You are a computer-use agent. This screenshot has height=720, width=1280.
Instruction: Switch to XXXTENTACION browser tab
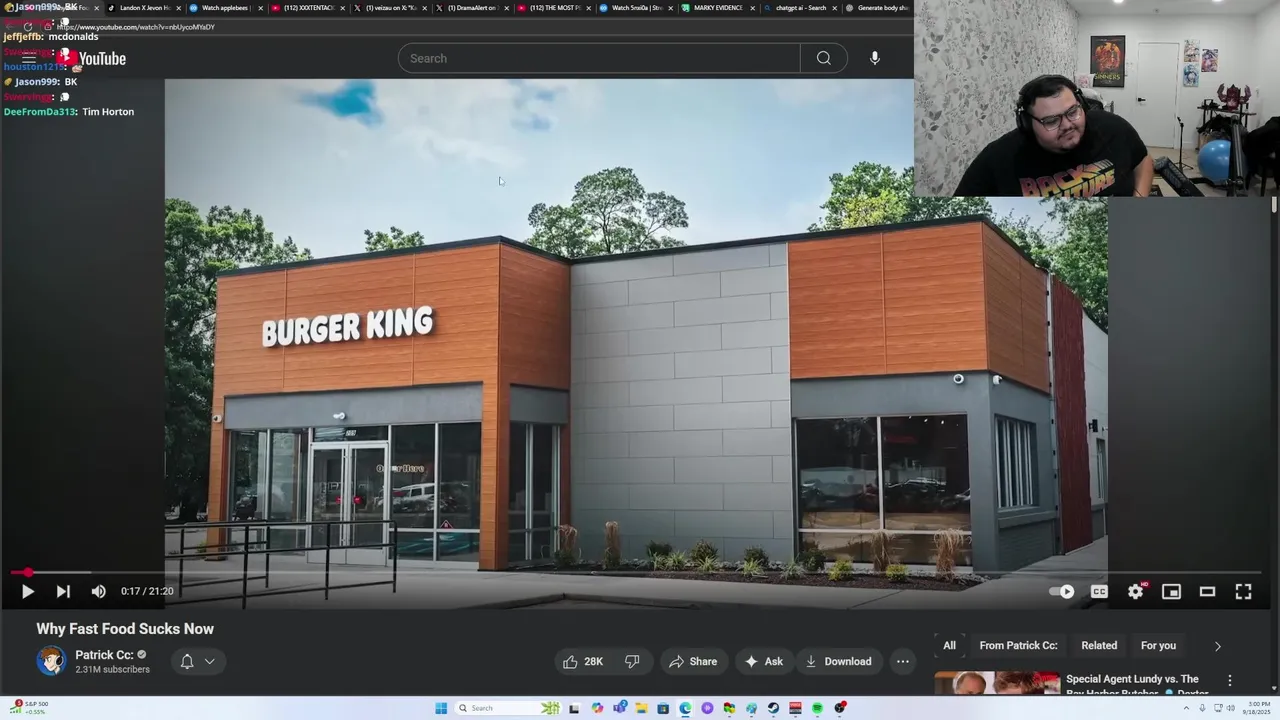pyautogui.click(x=309, y=8)
